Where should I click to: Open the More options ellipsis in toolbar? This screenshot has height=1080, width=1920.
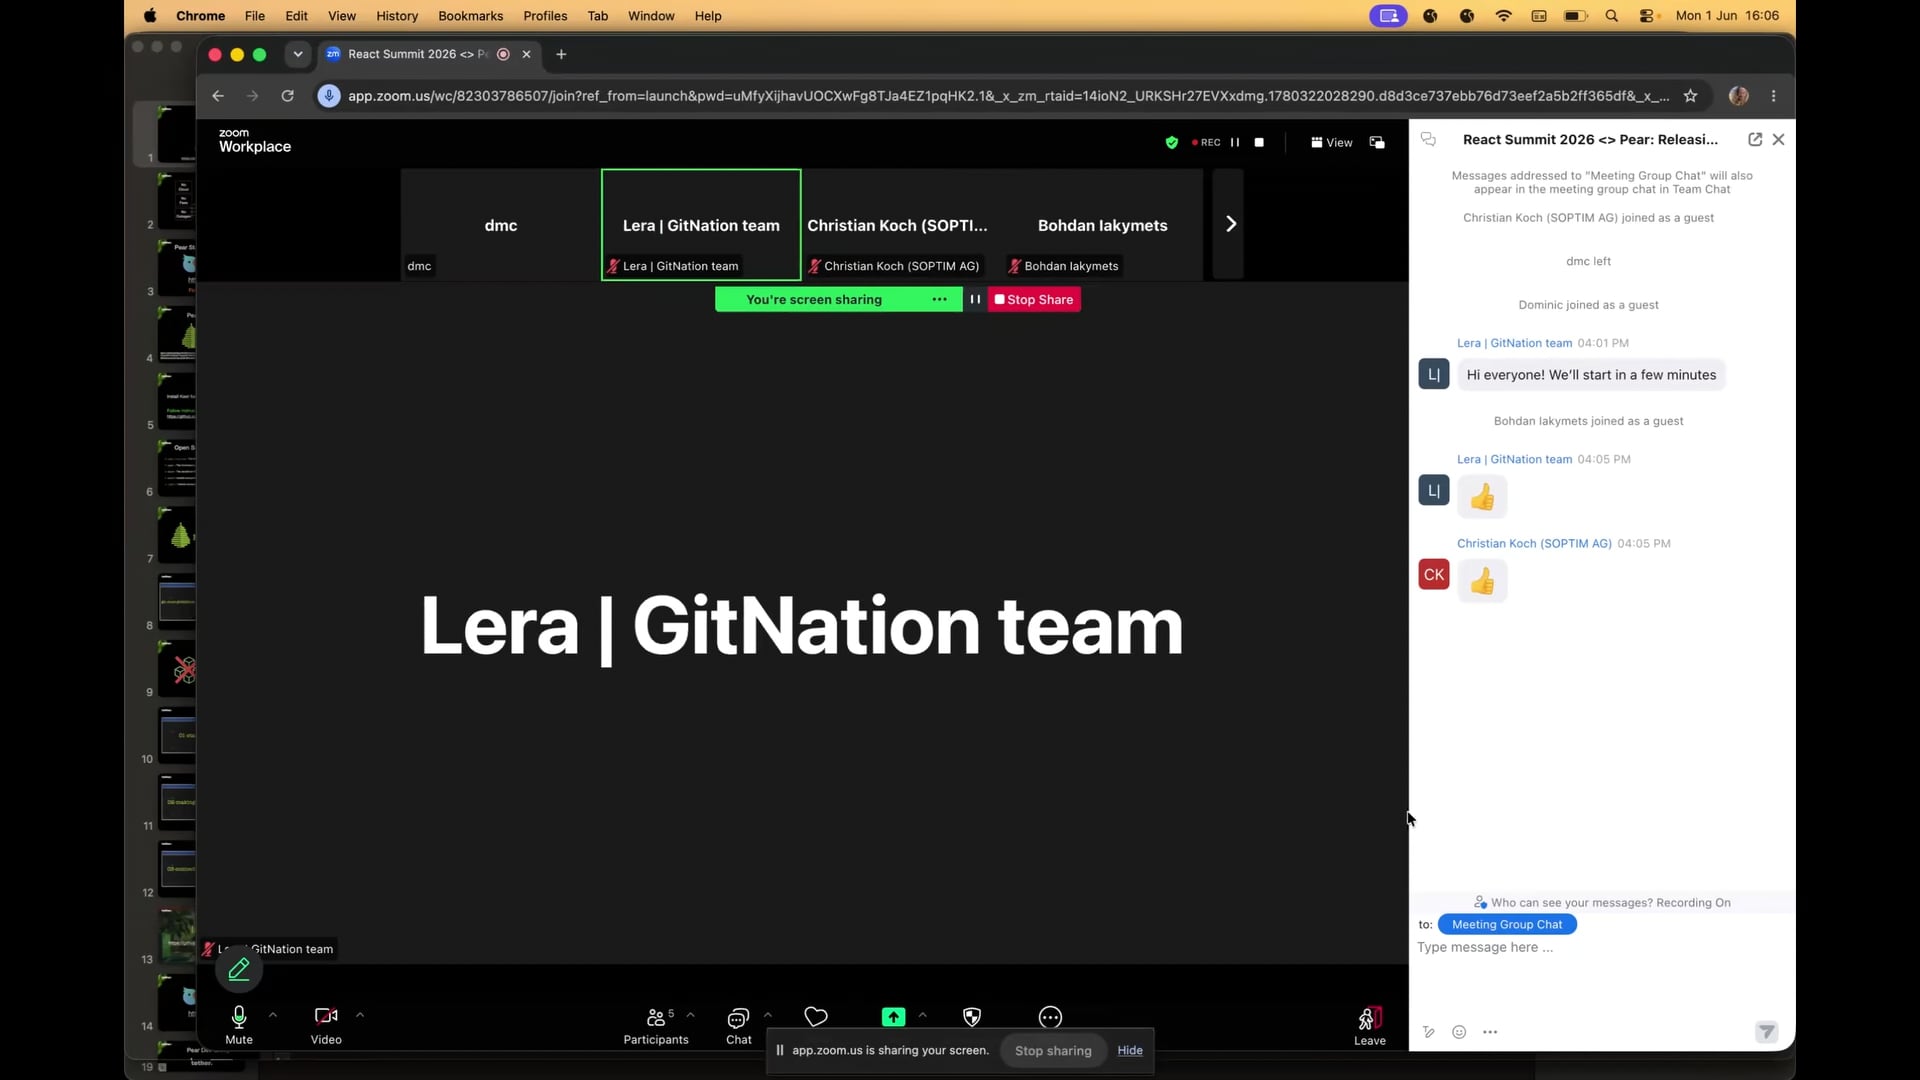[1050, 1017]
